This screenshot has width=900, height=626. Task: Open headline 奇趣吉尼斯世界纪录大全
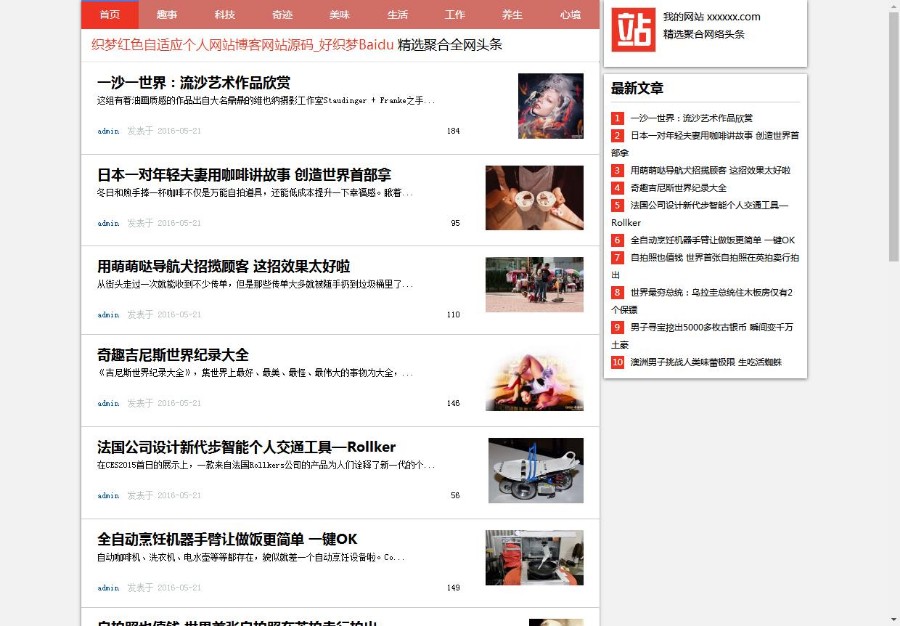(x=173, y=355)
